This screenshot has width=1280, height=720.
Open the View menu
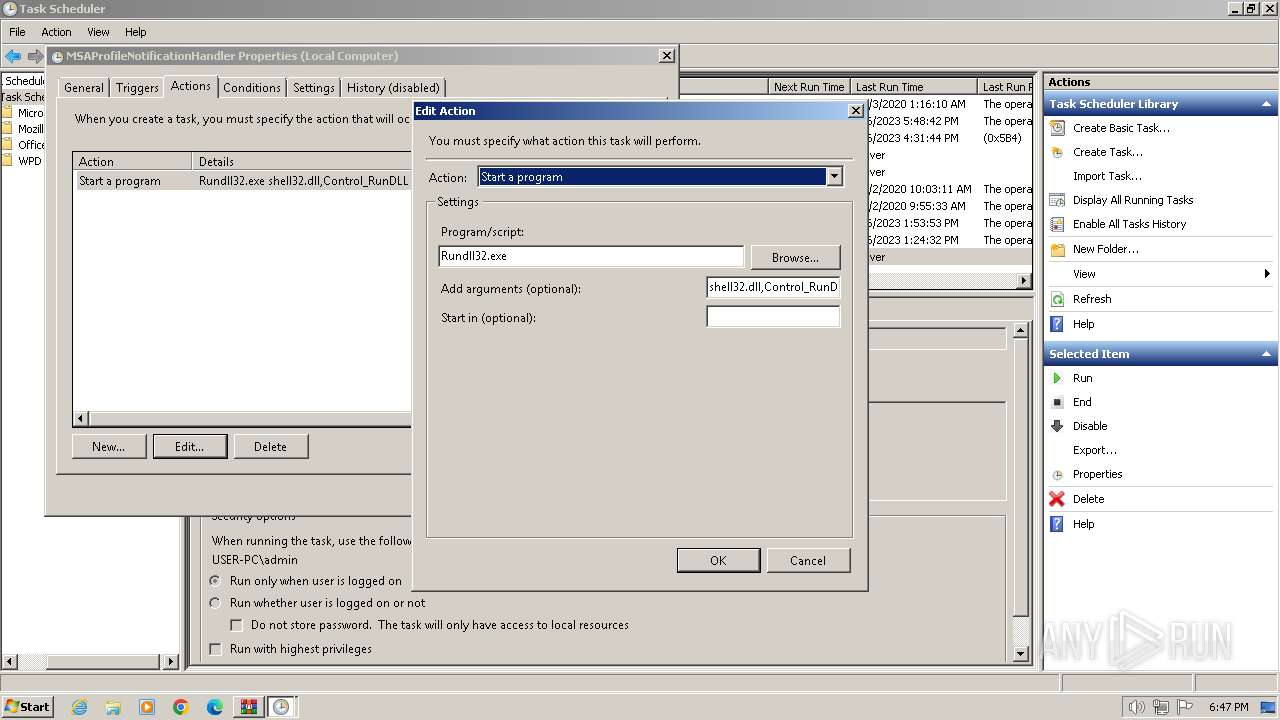[98, 32]
